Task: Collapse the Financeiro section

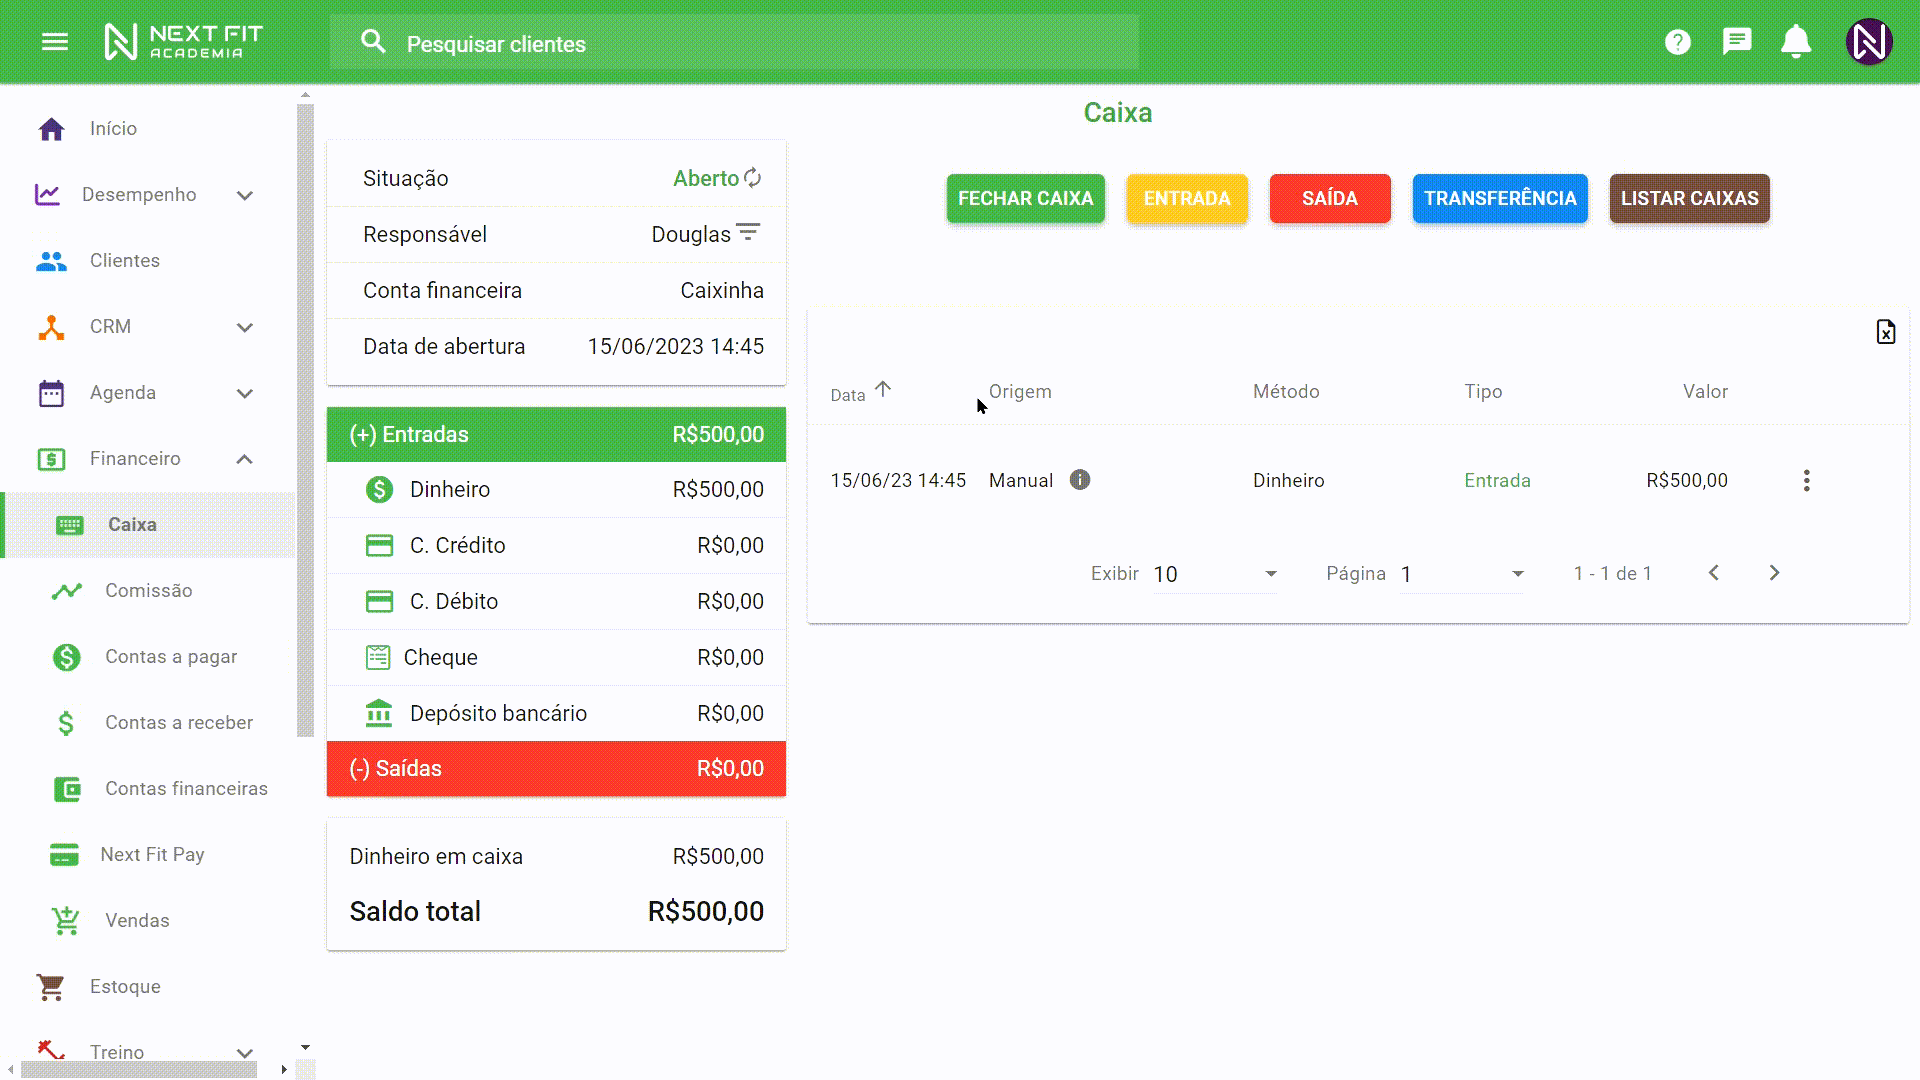Action: (x=245, y=459)
